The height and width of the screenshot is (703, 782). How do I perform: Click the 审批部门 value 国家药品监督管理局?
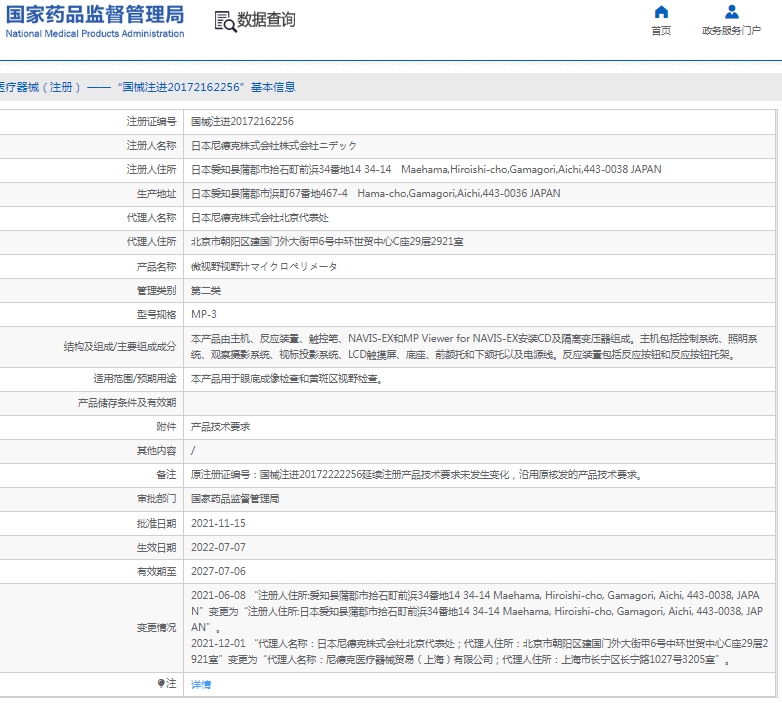pos(235,499)
